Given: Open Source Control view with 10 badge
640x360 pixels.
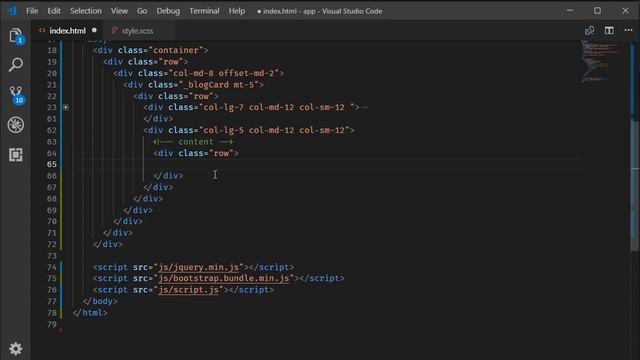Looking at the screenshot, I should click(x=16, y=95).
